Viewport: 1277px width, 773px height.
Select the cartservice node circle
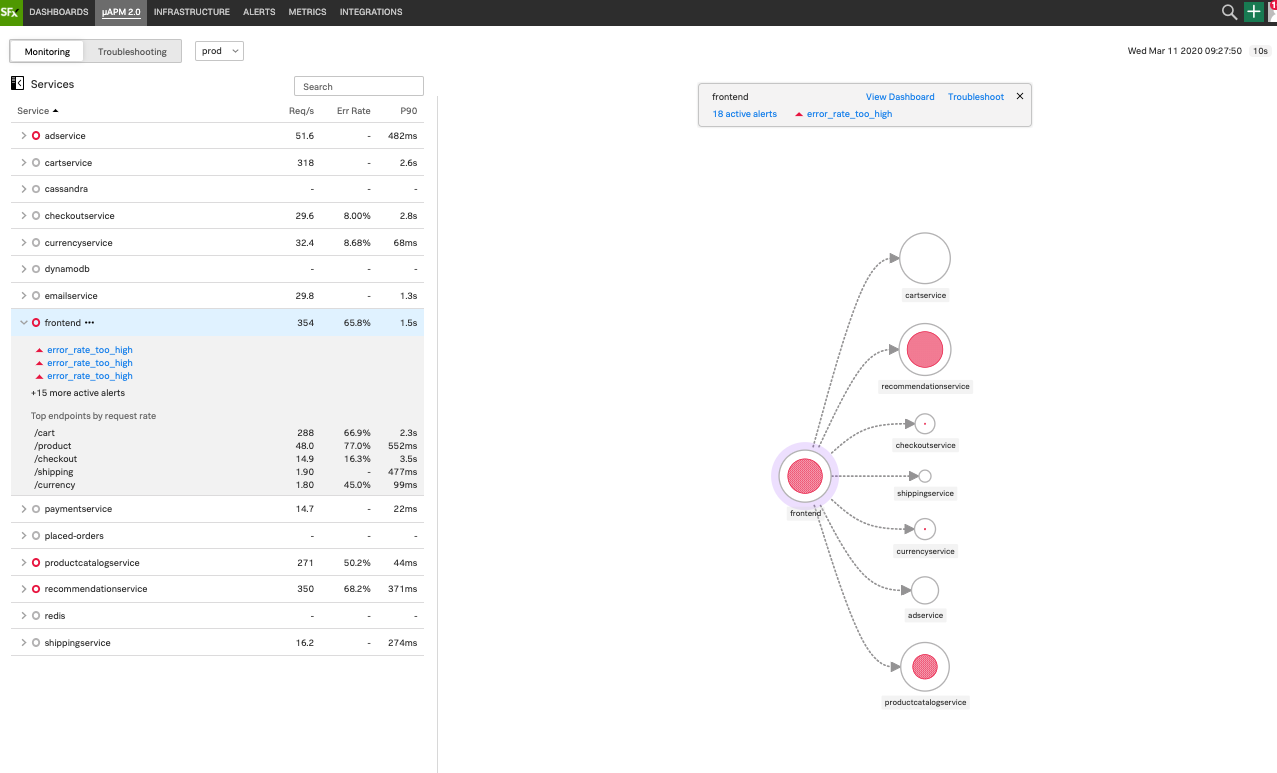[925, 259]
